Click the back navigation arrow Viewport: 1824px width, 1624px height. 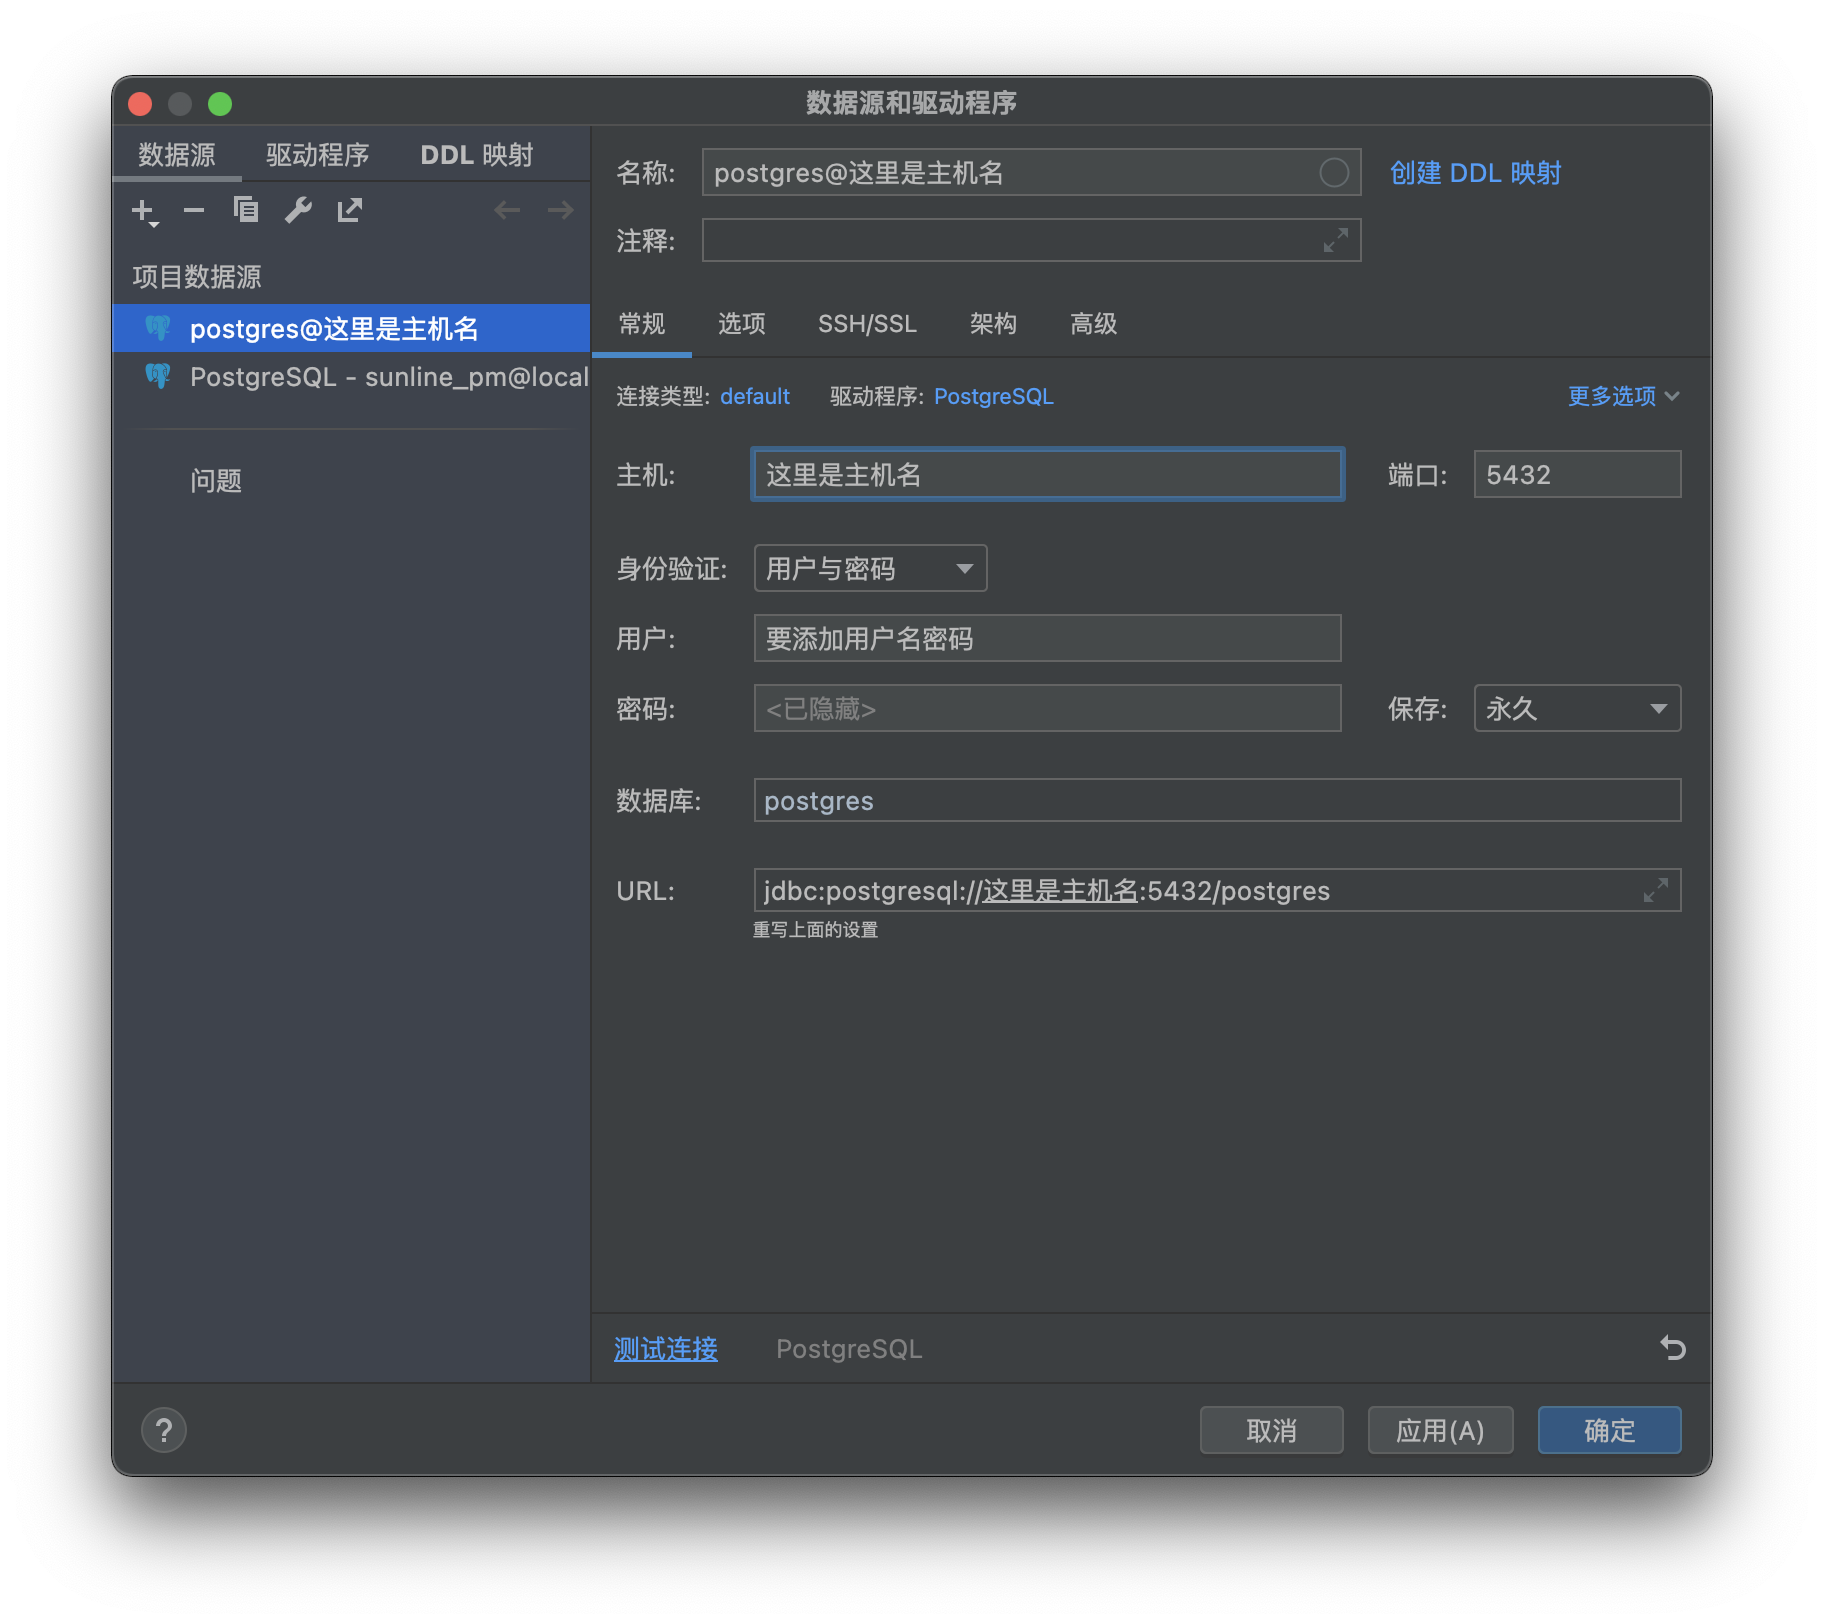pos(508,210)
